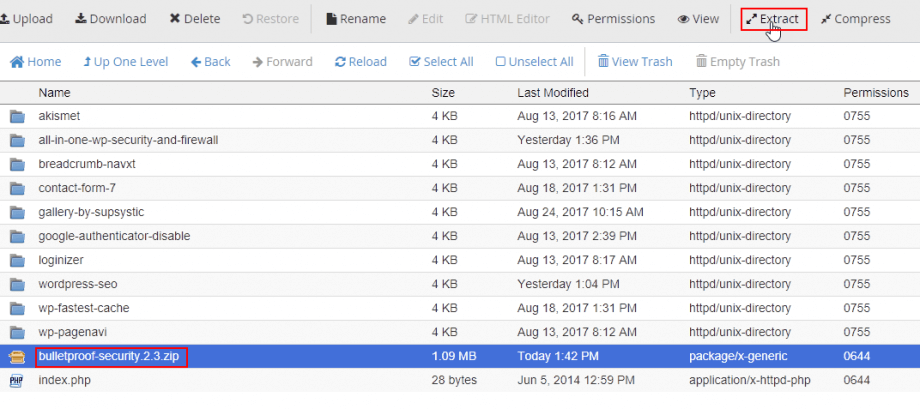Viewport: 920px width, 409px height.
Task: Click the Compress button
Action: [855, 19]
